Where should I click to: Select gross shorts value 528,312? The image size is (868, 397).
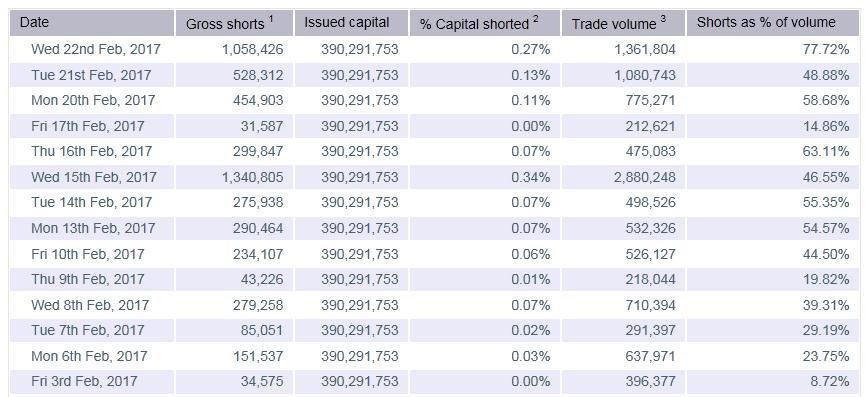click(260, 75)
